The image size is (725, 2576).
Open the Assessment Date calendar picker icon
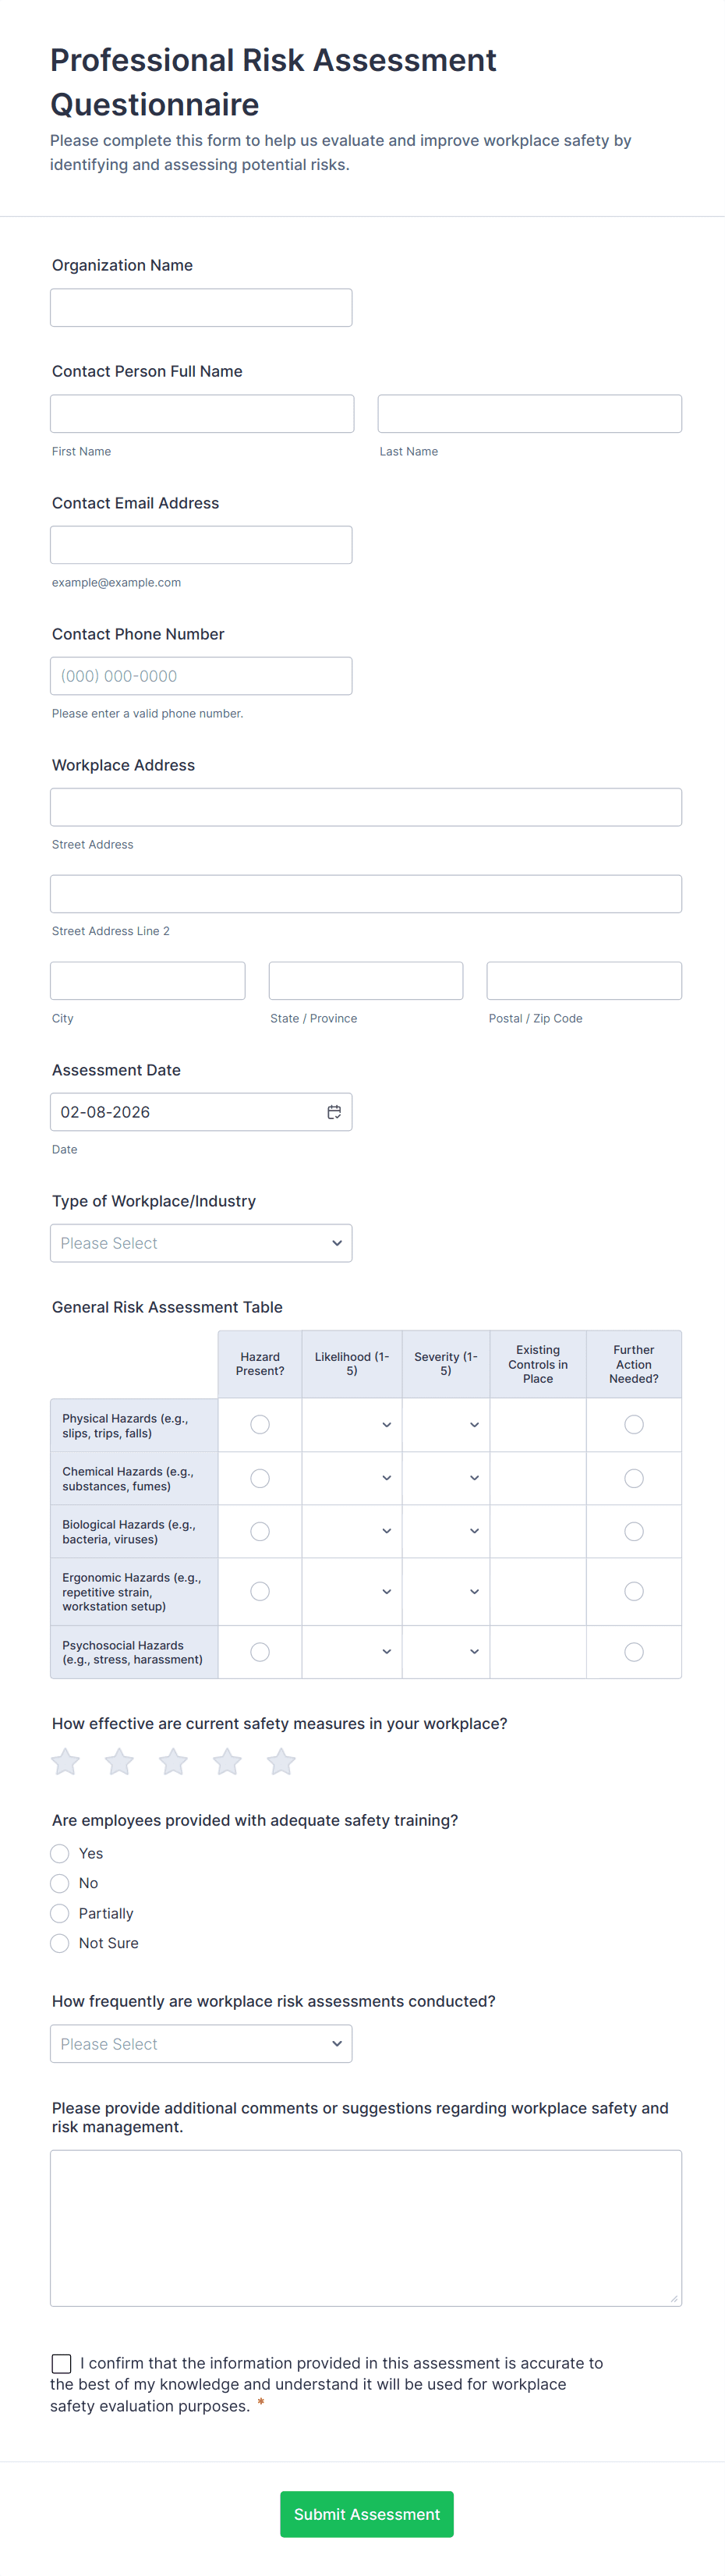click(x=334, y=1112)
